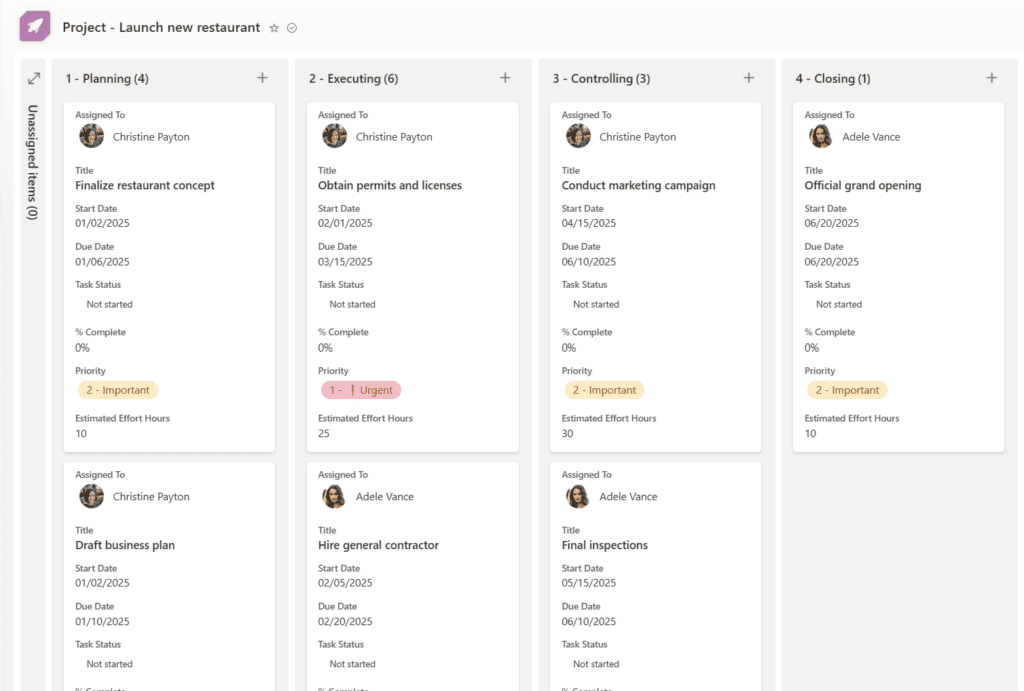This screenshot has width=1024, height=691.
Task: Click 2 - Important priority pill on Official grand opening
Action: (847, 390)
